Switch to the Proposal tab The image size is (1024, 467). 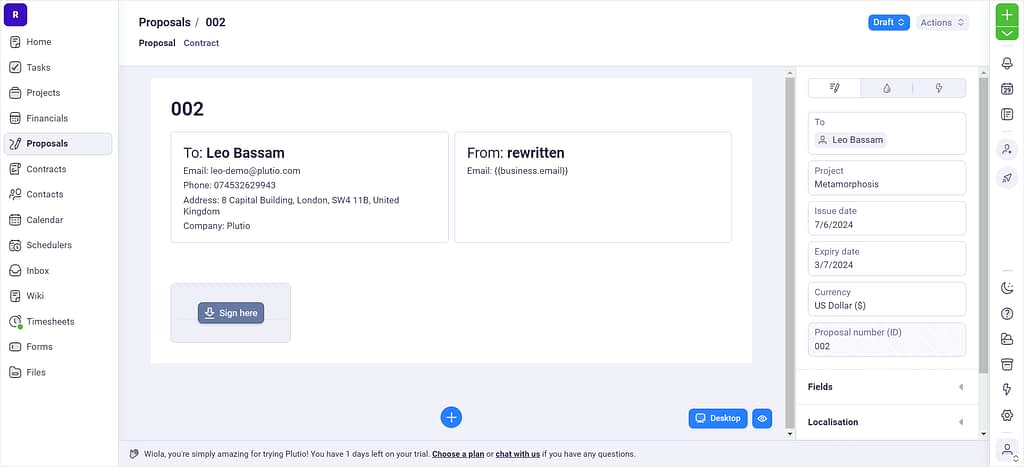coord(157,43)
